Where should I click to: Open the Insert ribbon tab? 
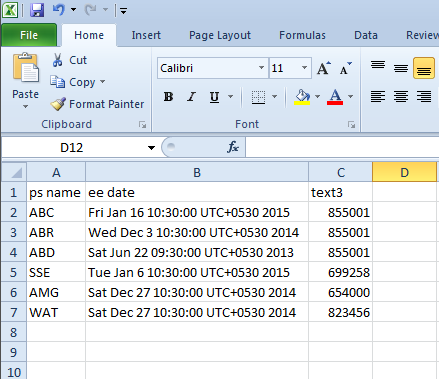[146, 35]
